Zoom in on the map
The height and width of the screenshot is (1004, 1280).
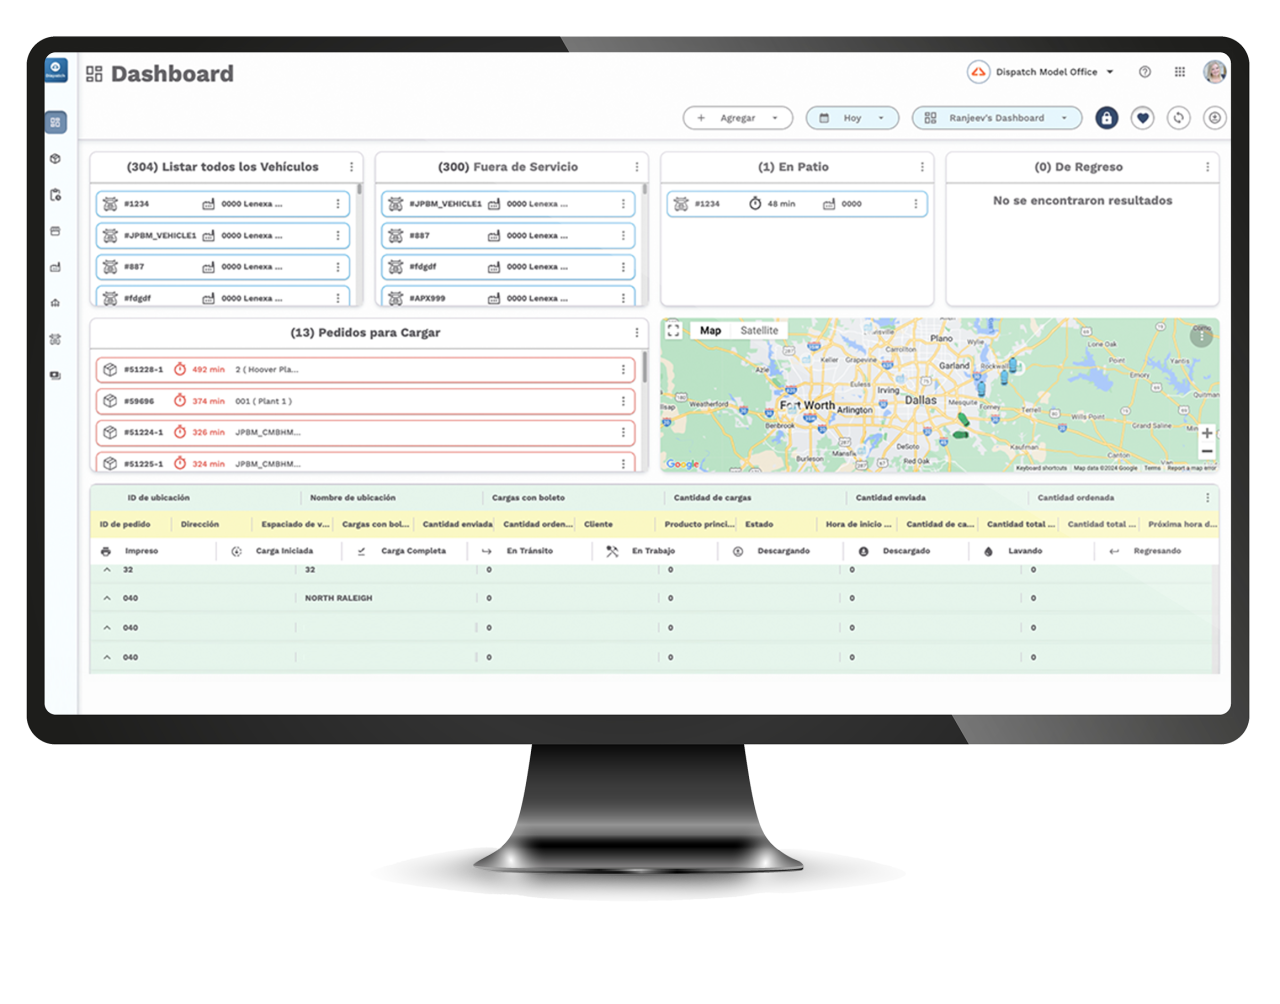pyautogui.click(x=1207, y=433)
